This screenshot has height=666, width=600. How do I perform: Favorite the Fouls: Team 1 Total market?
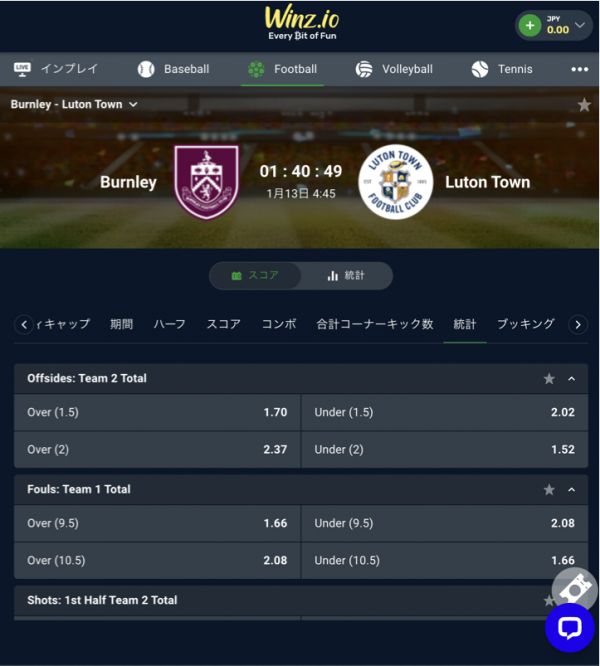tap(549, 490)
